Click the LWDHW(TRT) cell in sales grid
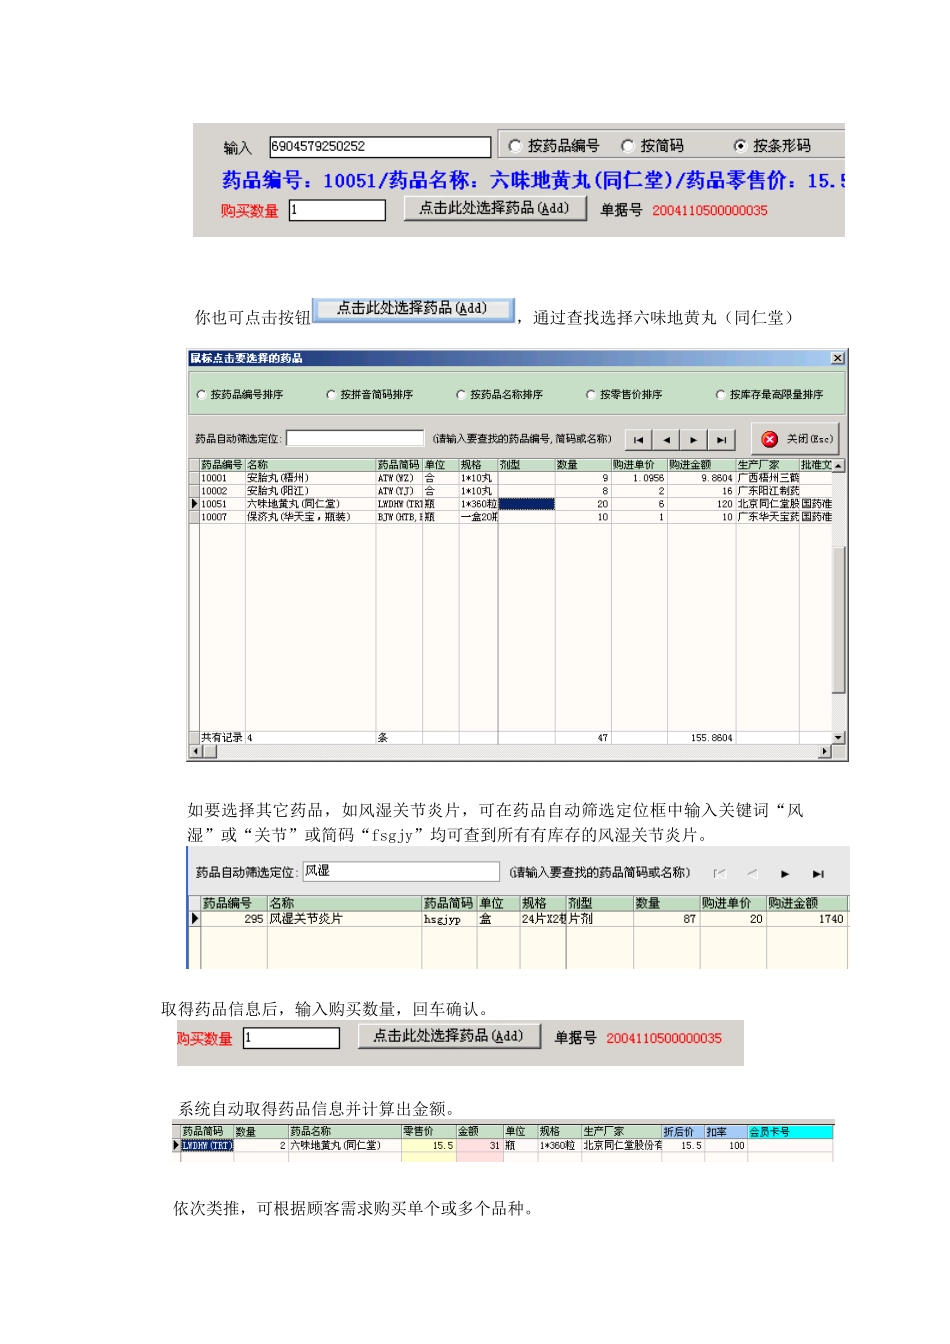This screenshot has width=950, height=1344. pos(207,1146)
